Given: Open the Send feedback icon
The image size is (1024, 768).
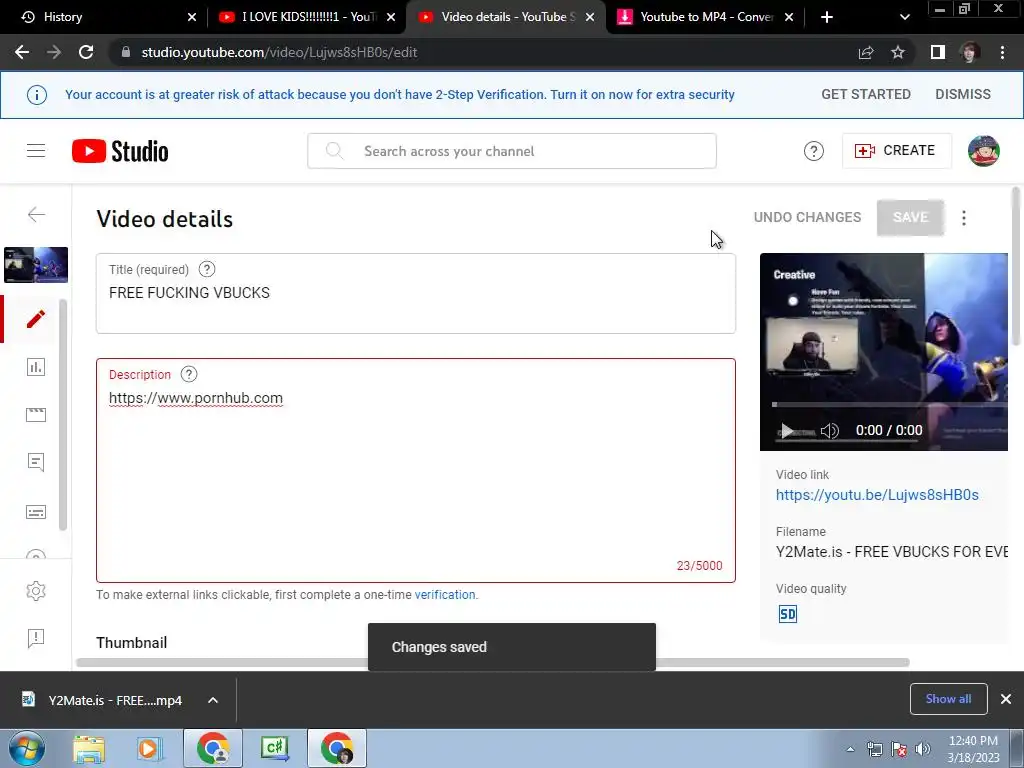Looking at the screenshot, I should coord(36,638).
